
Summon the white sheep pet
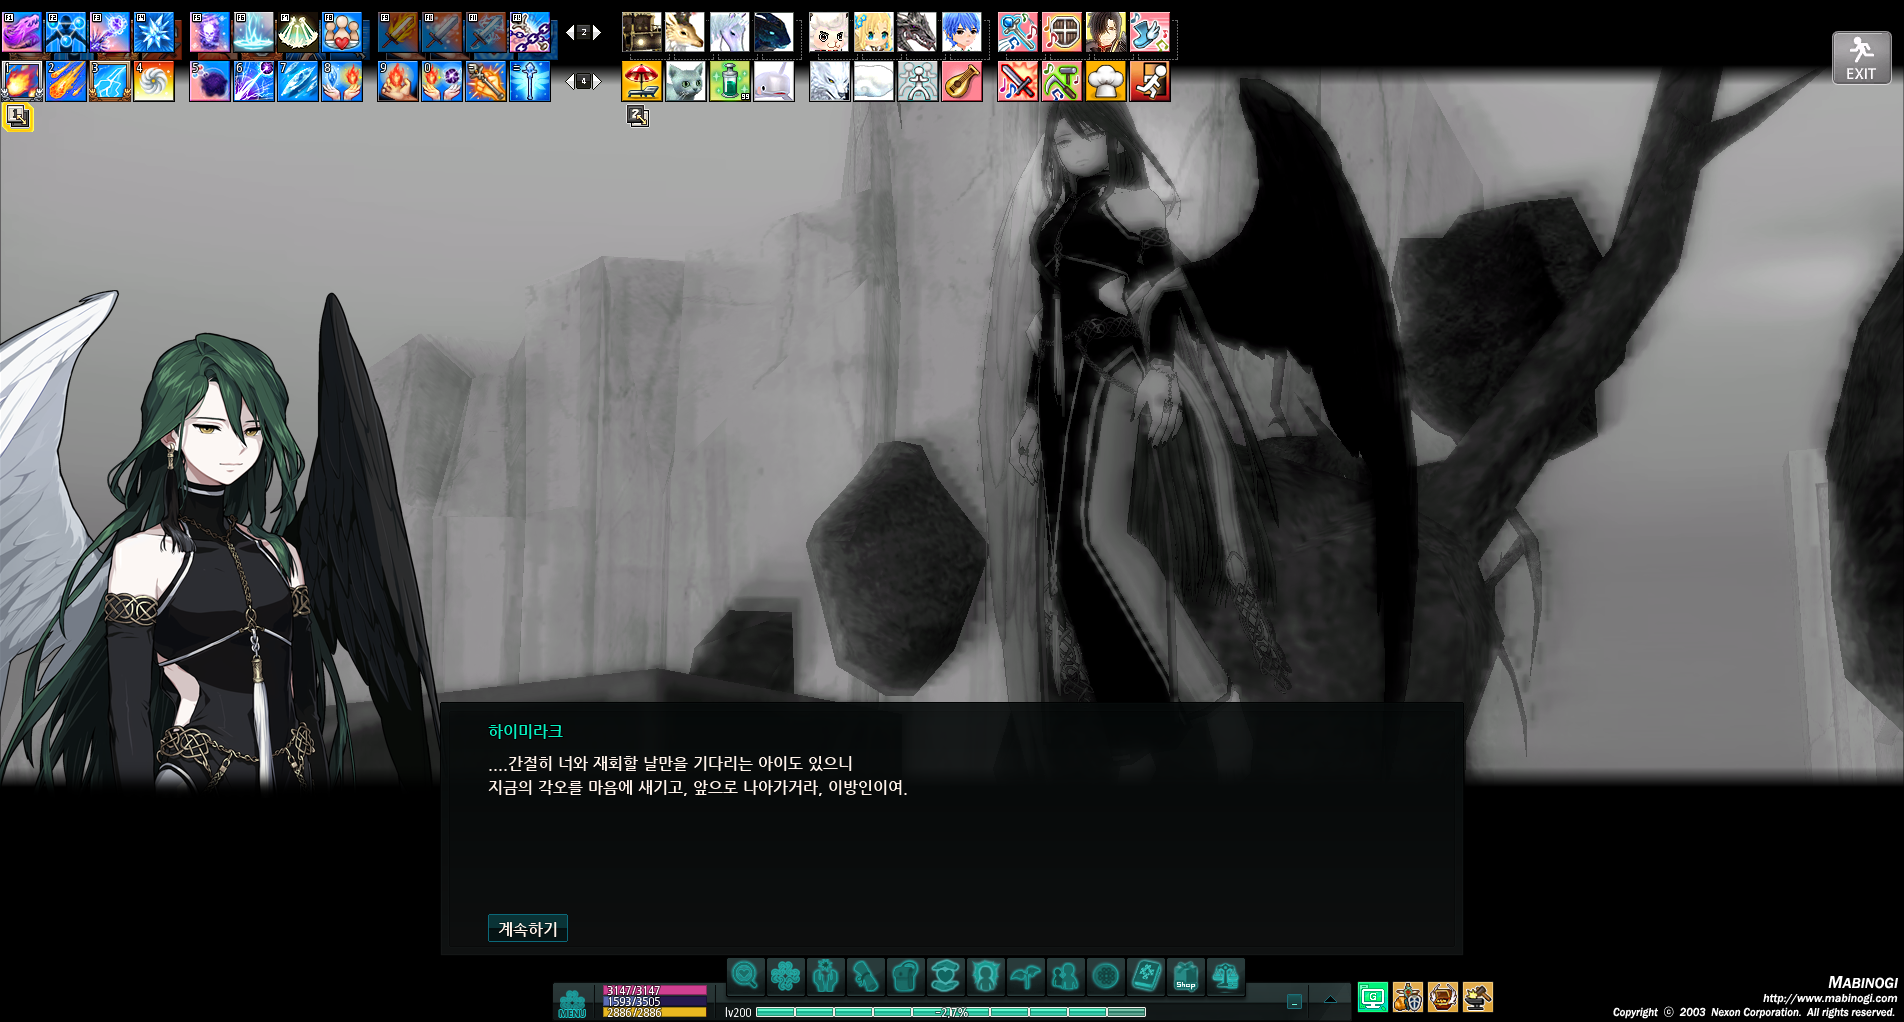coord(829,33)
